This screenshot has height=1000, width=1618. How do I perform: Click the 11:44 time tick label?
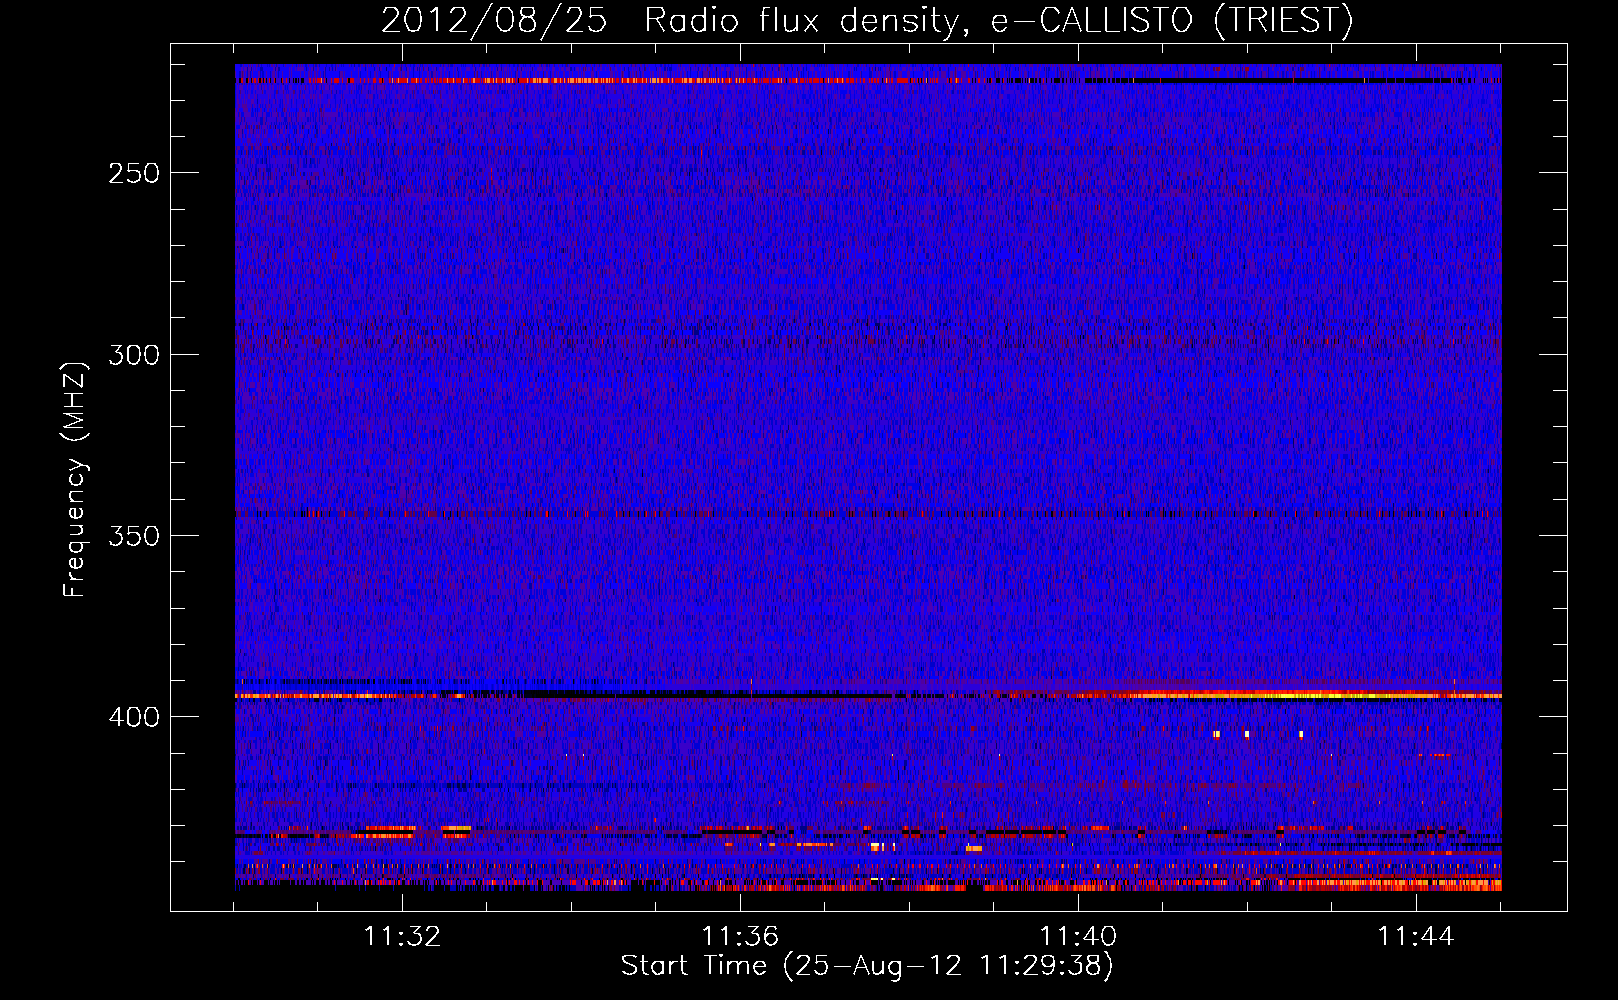pos(1416,937)
